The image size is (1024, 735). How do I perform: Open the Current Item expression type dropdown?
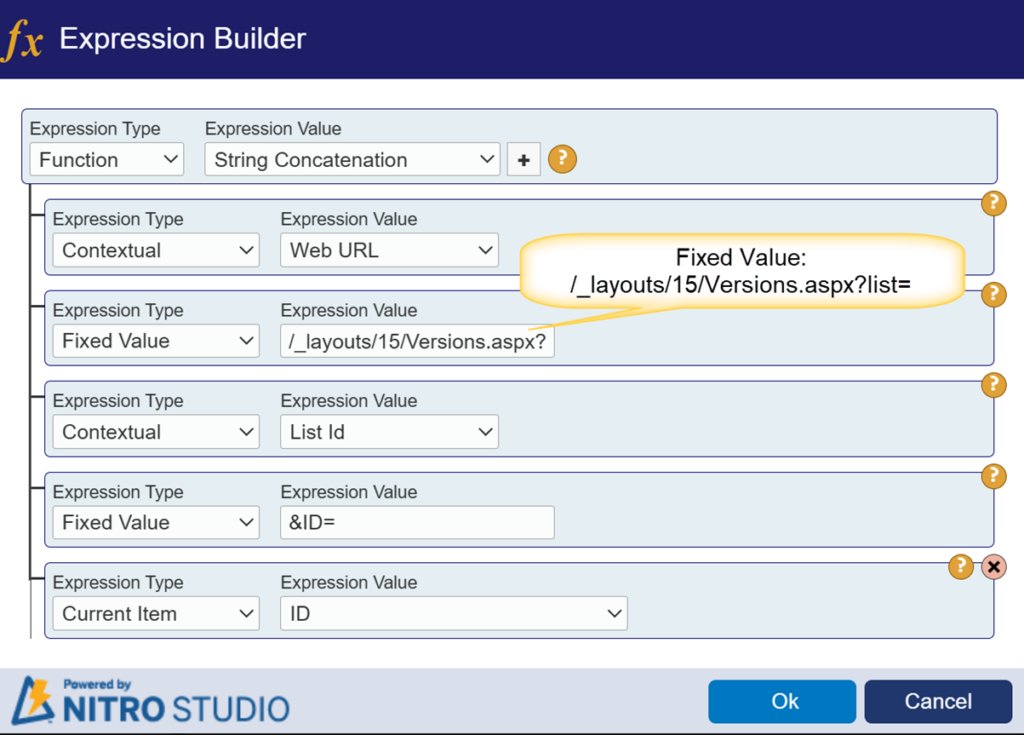click(156, 613)
